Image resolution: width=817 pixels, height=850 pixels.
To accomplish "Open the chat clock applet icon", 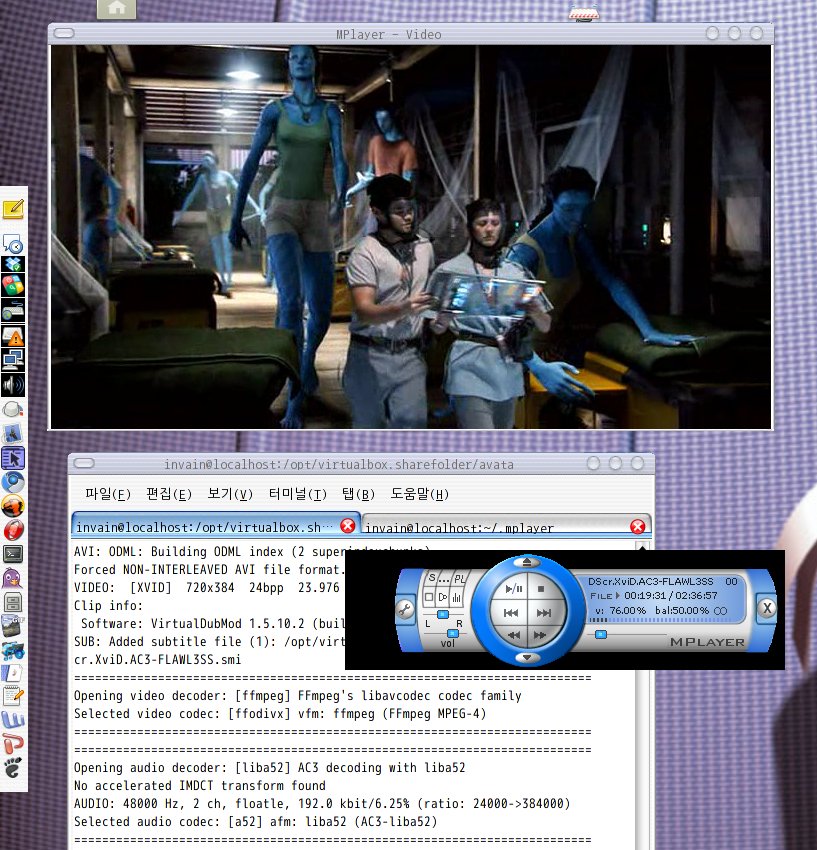I will [x=13, y=244].
